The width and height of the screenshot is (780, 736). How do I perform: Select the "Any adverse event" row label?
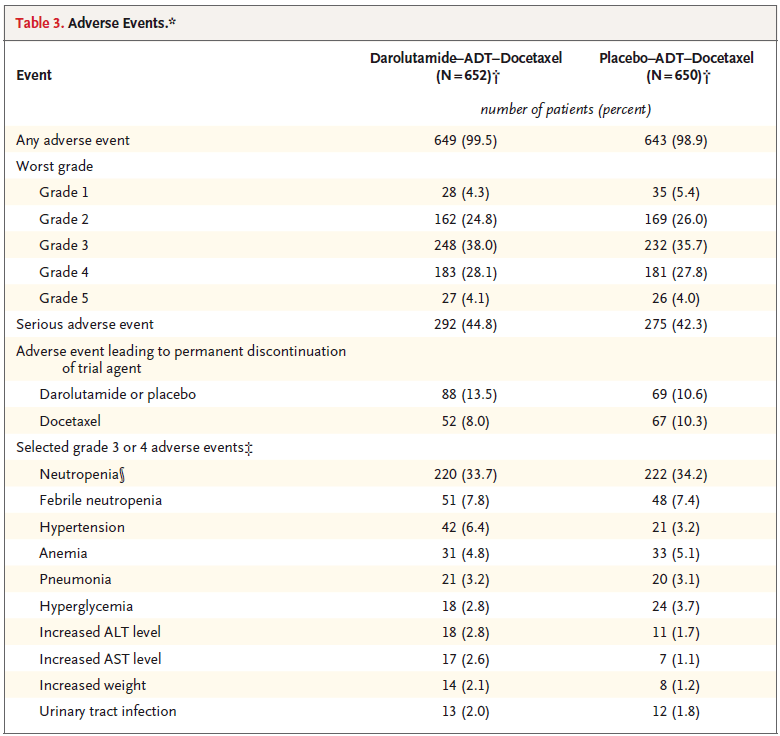(73, 140)
